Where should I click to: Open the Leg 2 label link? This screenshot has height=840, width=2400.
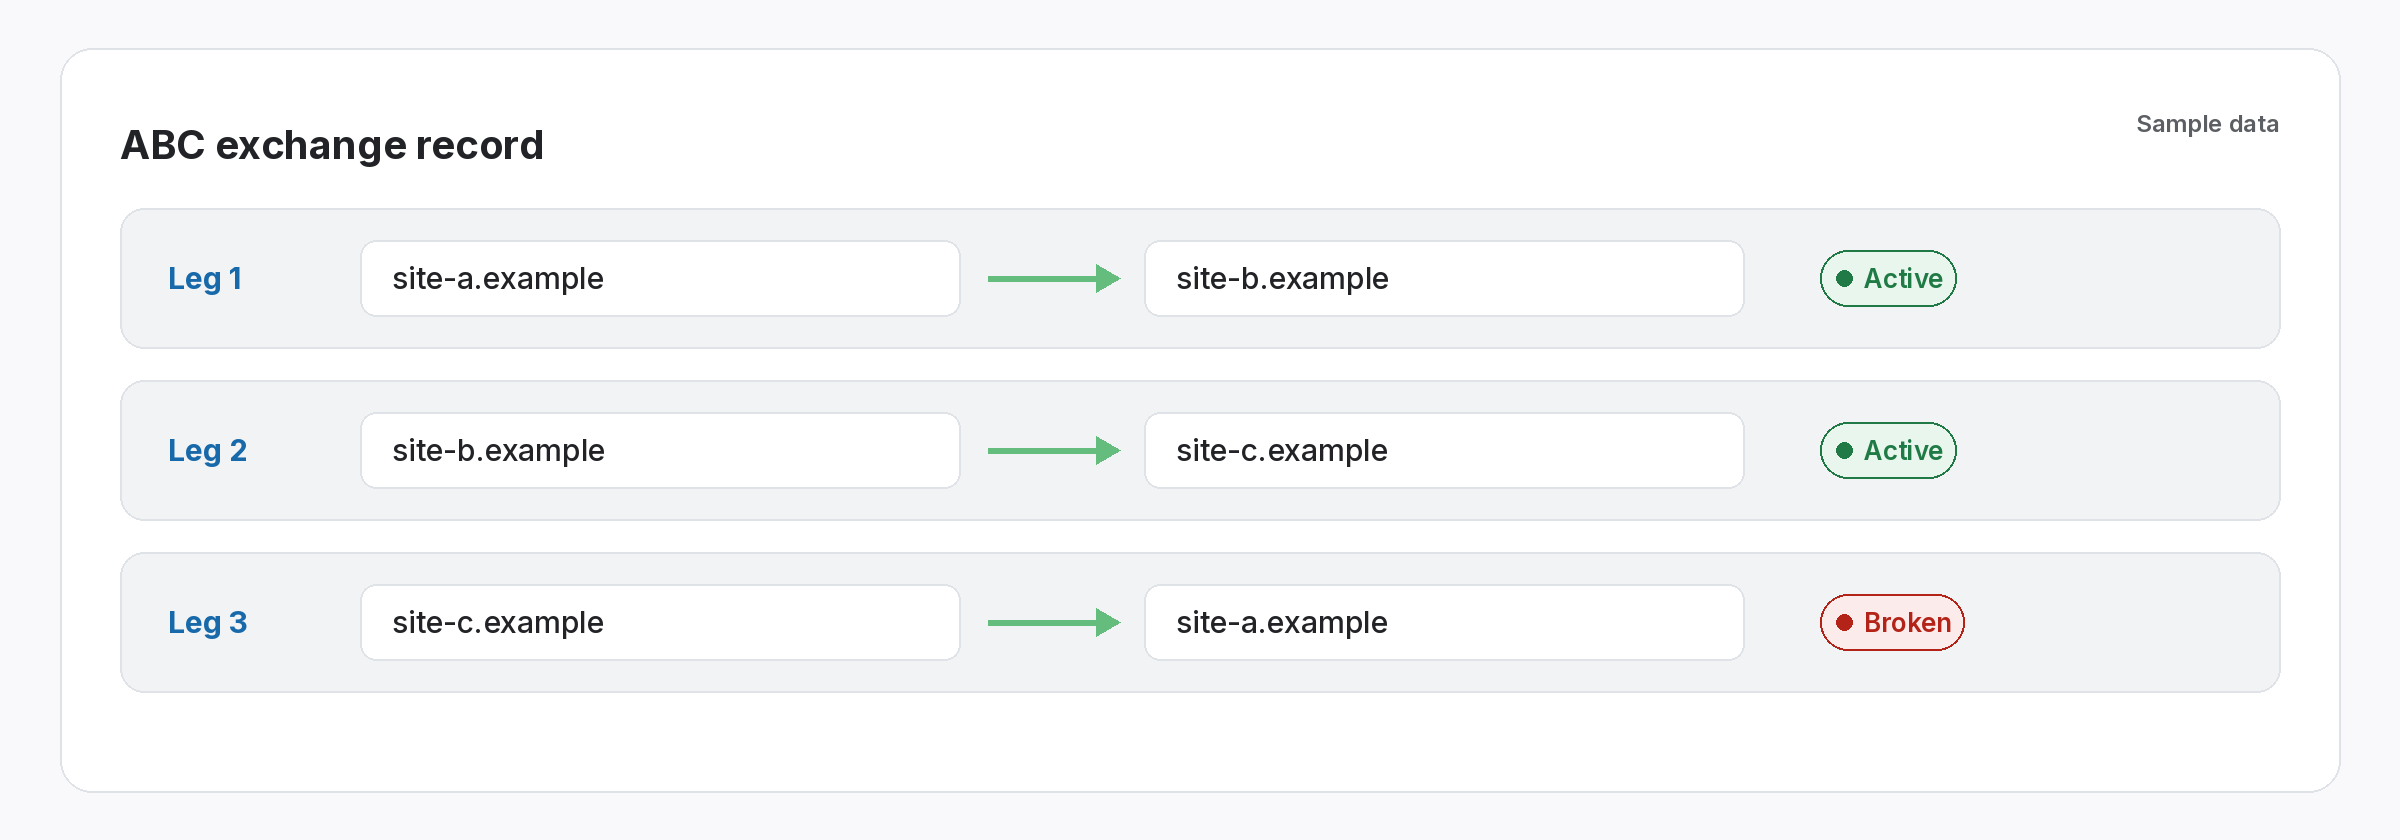point(207,451)
